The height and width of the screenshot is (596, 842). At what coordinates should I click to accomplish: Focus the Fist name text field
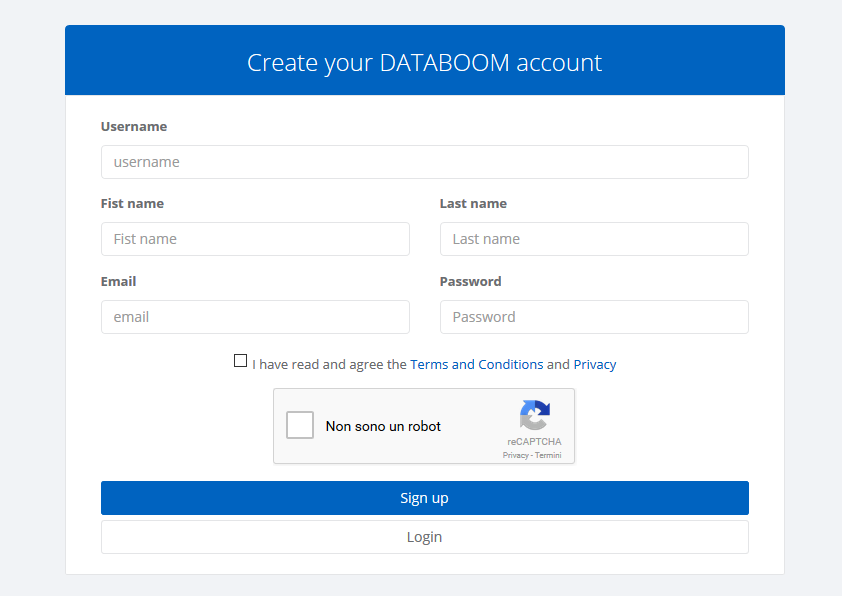[255, 239]
